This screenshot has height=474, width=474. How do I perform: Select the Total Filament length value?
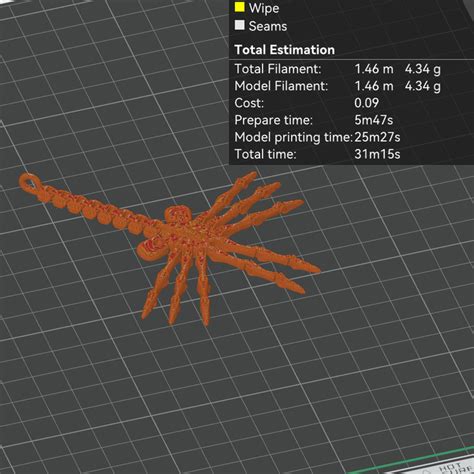pos(374,69)
